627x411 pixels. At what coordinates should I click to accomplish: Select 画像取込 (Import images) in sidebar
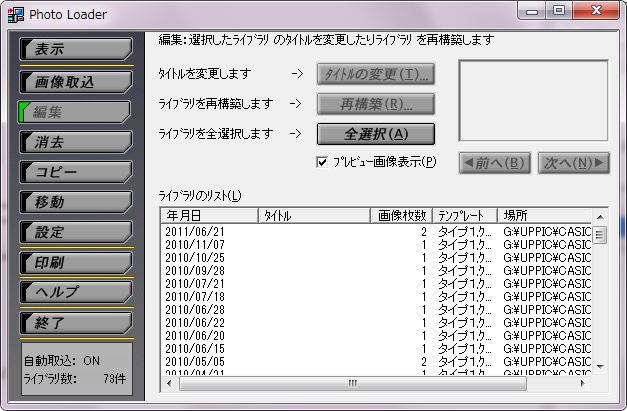point(76,81)
